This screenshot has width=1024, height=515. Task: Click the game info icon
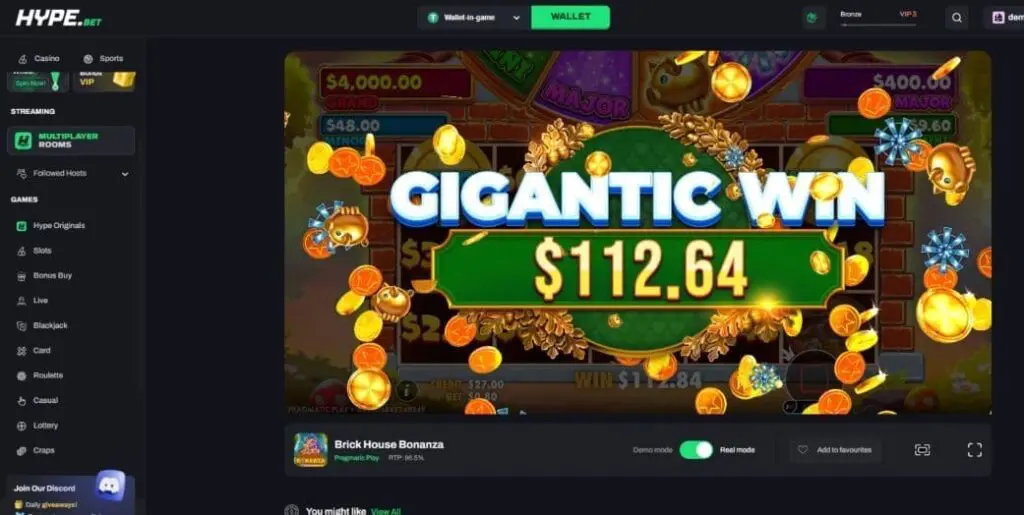coord(407,390)
